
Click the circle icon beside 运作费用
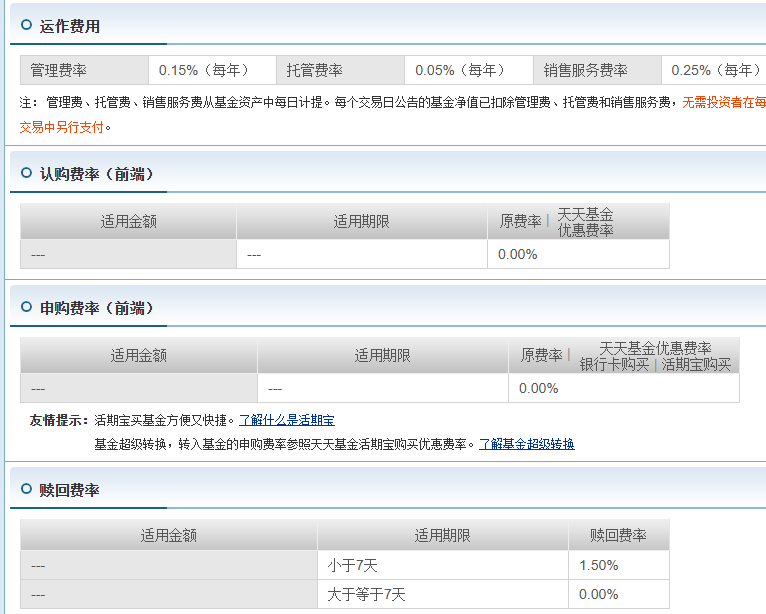(x=26, y=24)
